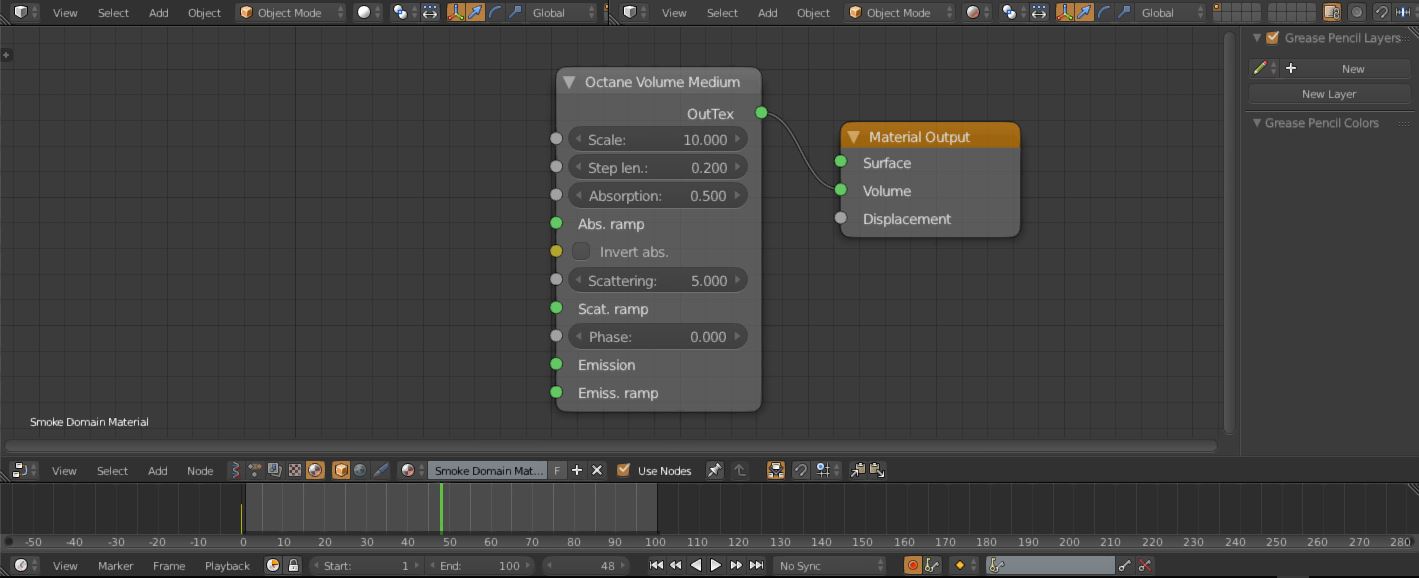Toggle the pin node tree icon
This screenshot has height=578, width=1419.
(x=714, y=470)
